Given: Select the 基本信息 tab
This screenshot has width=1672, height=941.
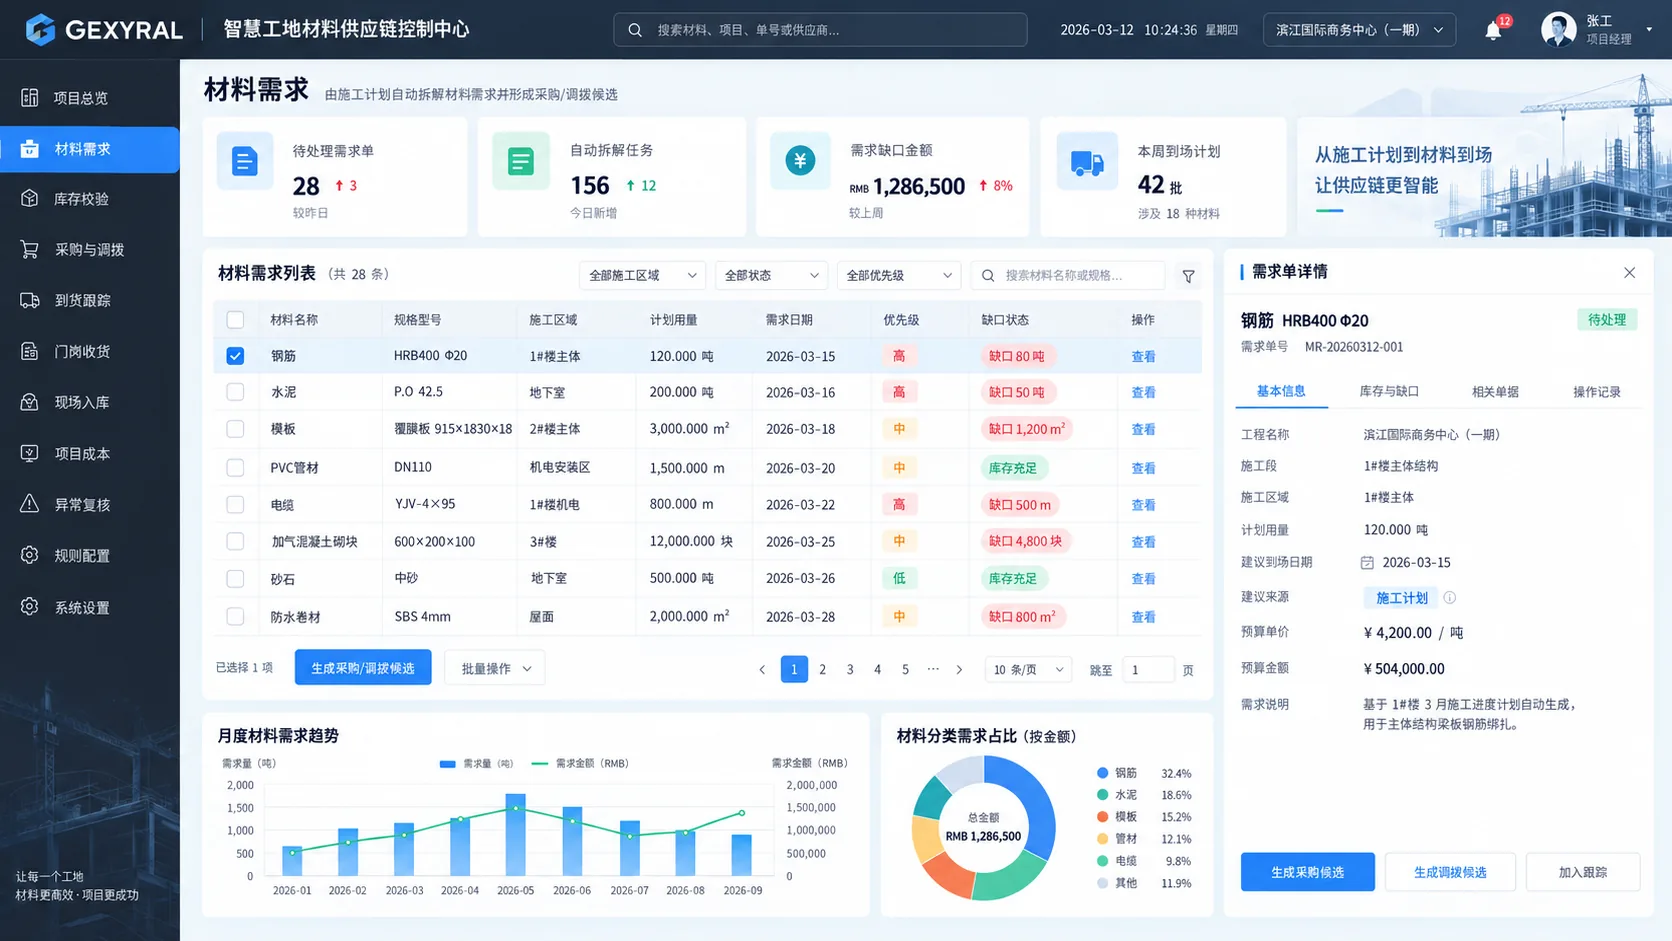Looking at the screenshot, I should tap(1281, 391).
